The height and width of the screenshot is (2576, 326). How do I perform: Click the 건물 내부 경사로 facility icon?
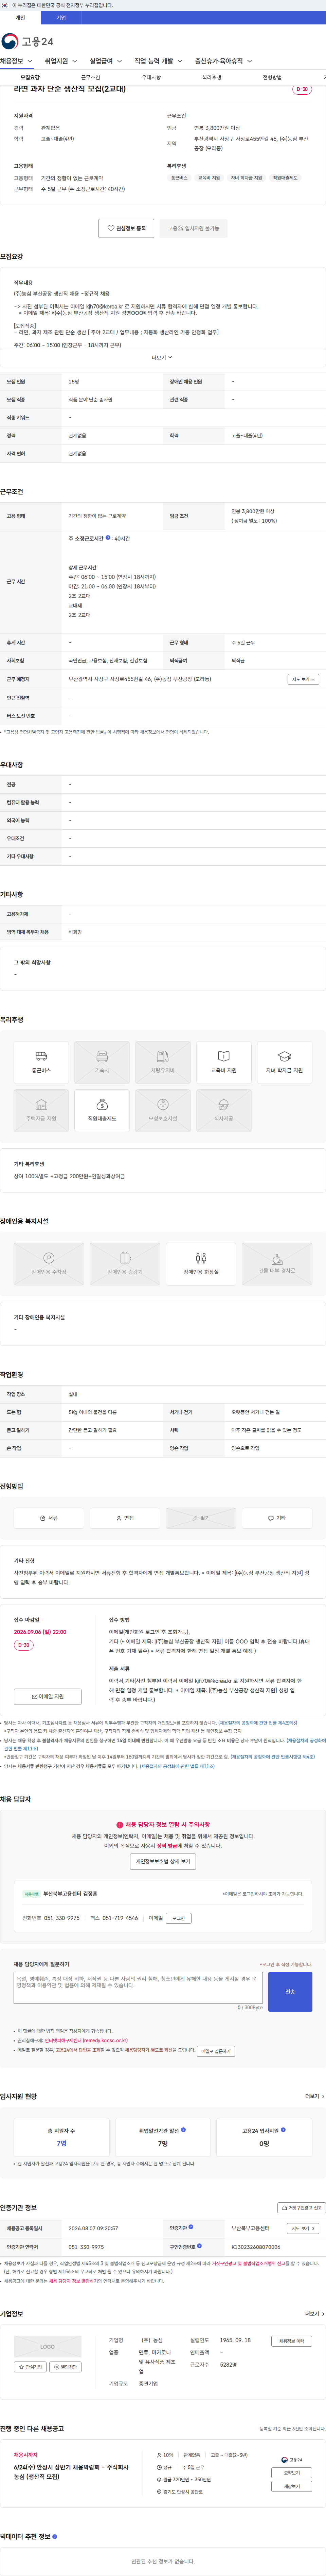277,1264
